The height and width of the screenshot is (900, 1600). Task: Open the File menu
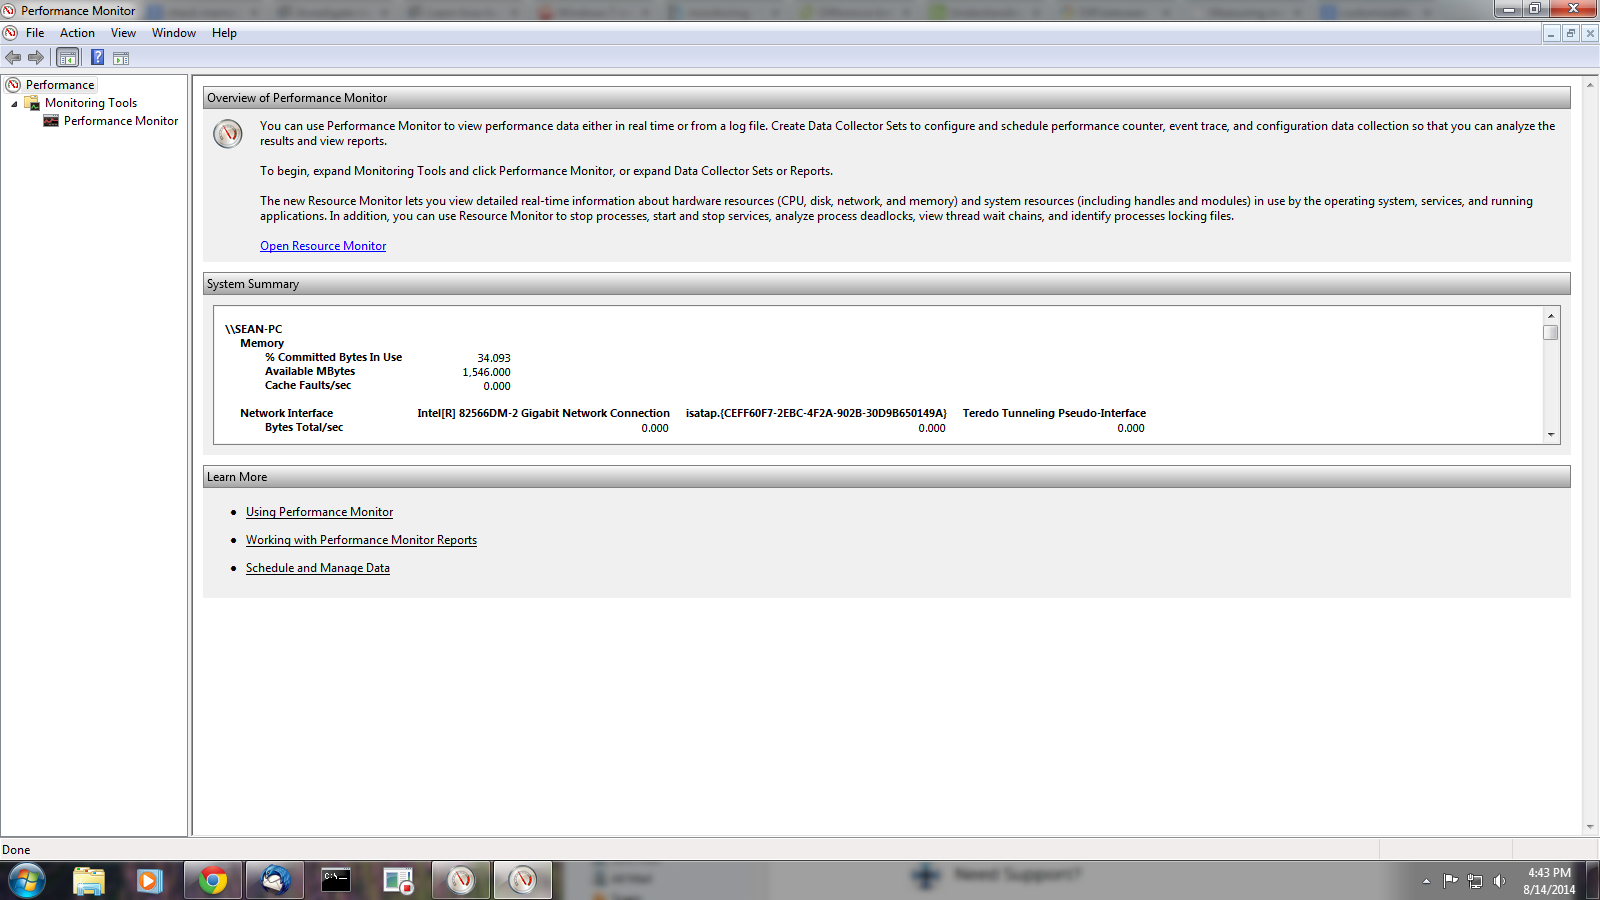(35, 33)
